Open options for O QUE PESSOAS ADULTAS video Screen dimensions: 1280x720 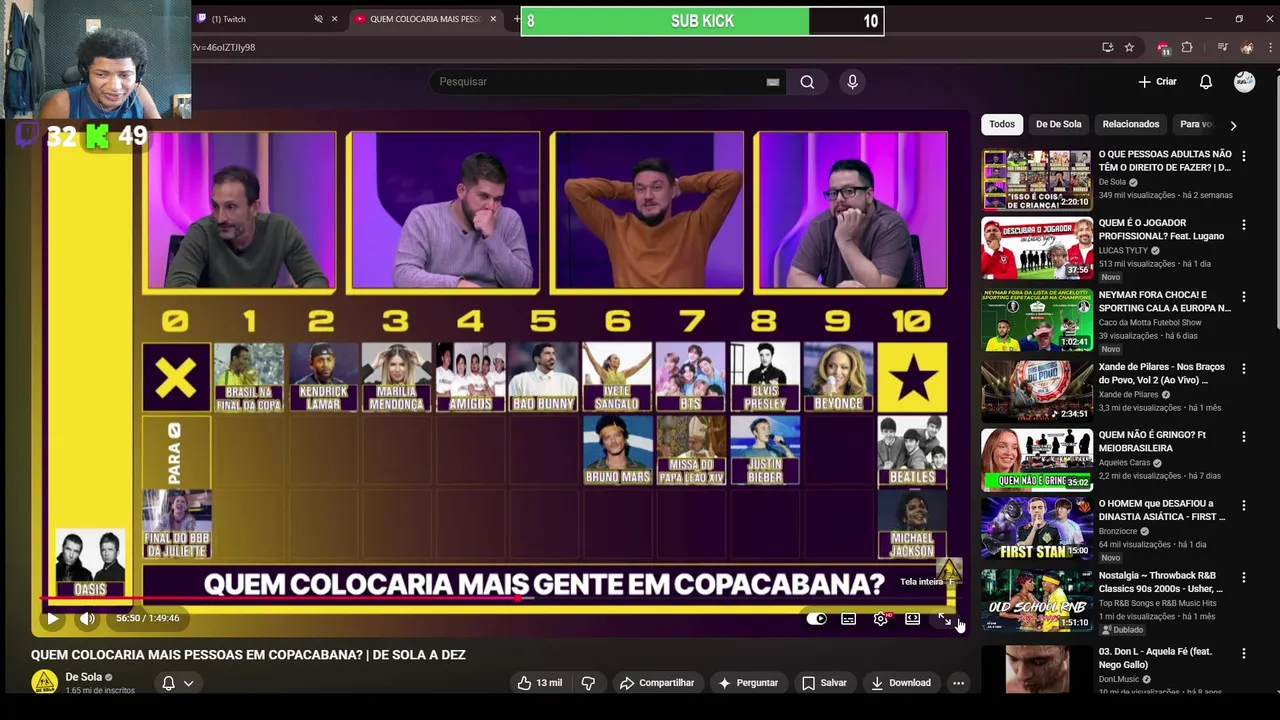click(x=1244, y=156)
